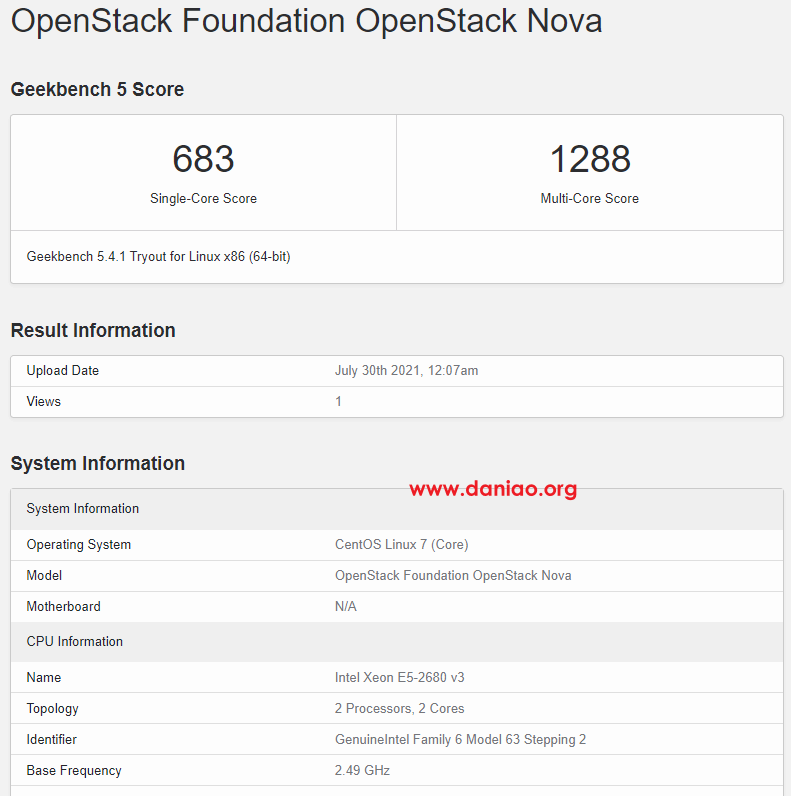Select the CentOS Linux 7 (Core) value
Screen dimensions: 791x796
pos(402,545)
